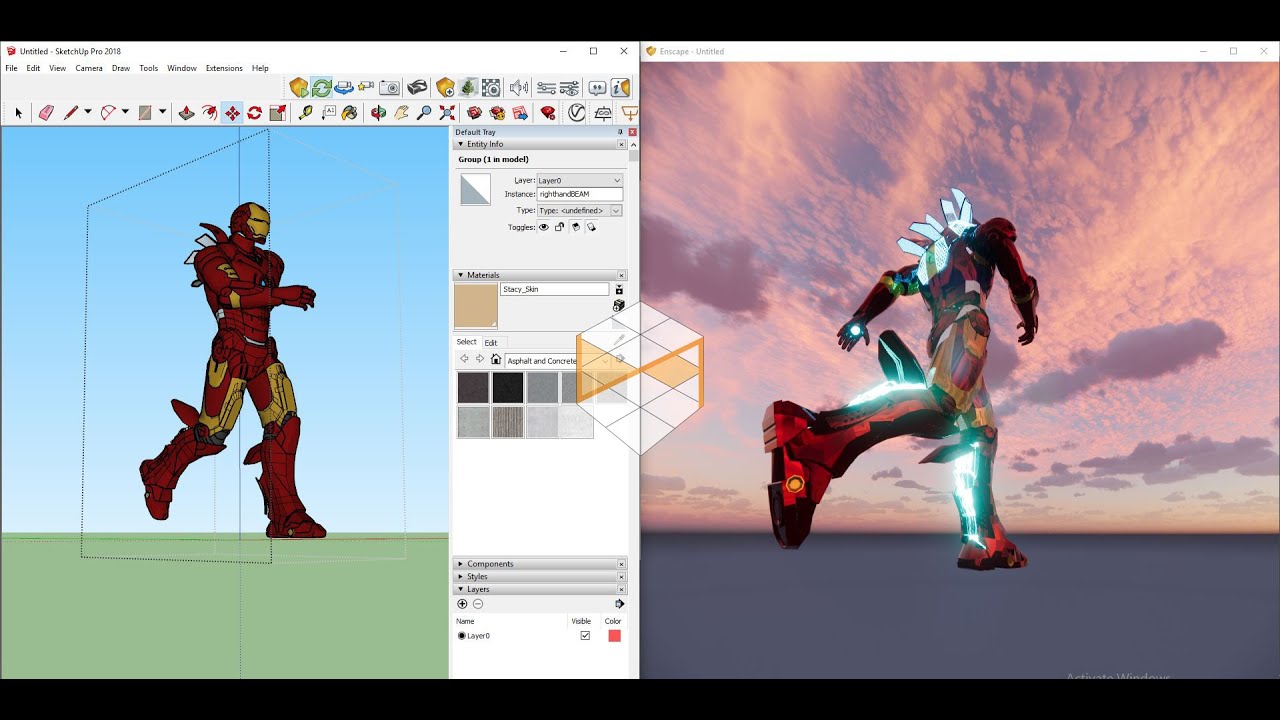Open the File menu
Viewport: 1280px width, 720px height.
12,68
